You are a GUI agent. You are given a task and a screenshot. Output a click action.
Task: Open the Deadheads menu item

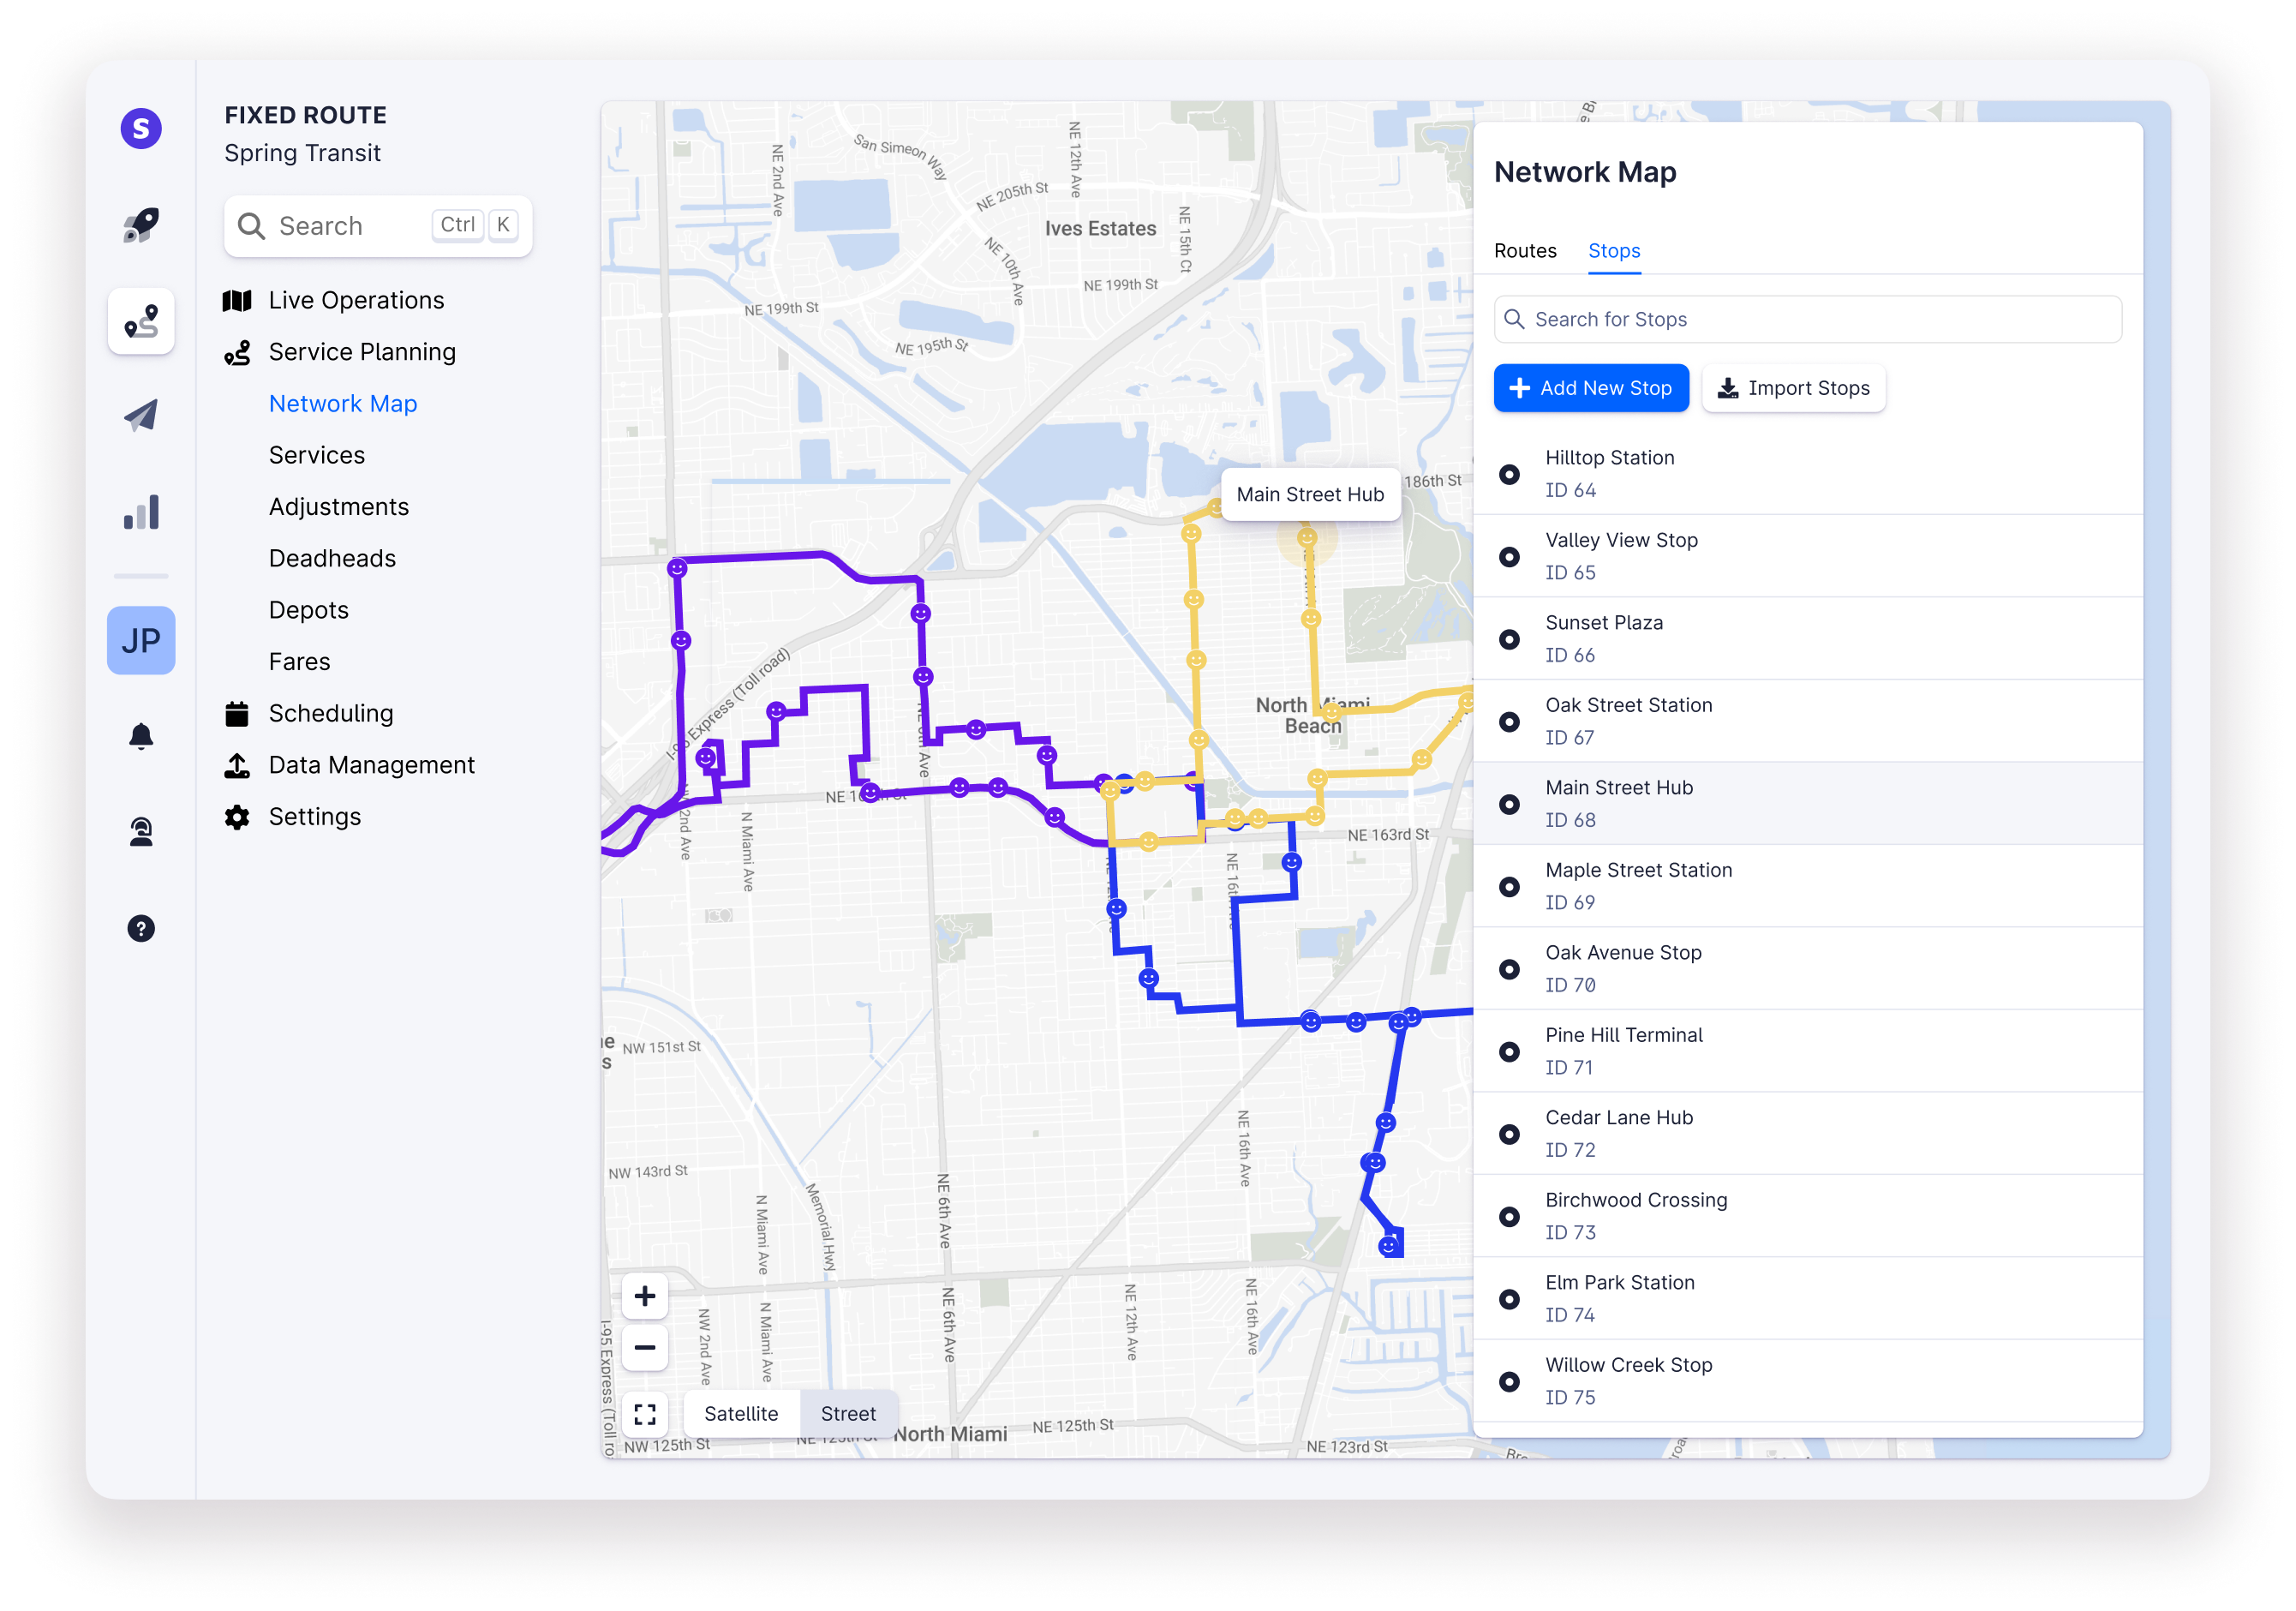[332, 558]
